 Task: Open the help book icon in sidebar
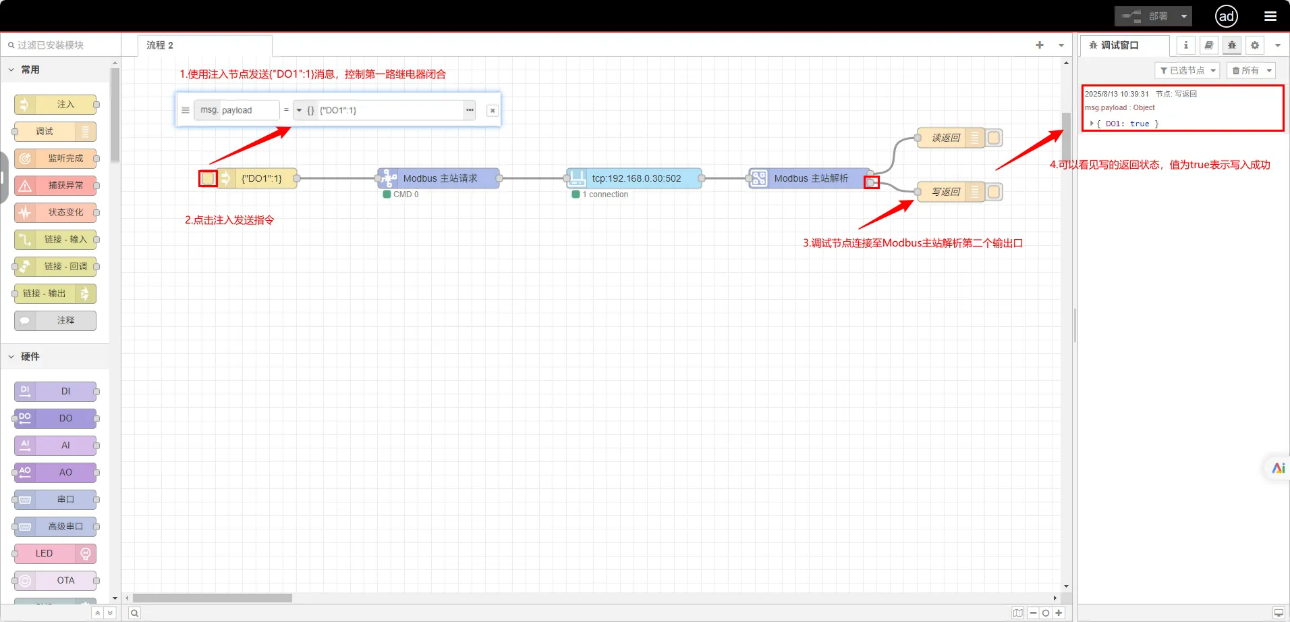(1209, 46)
